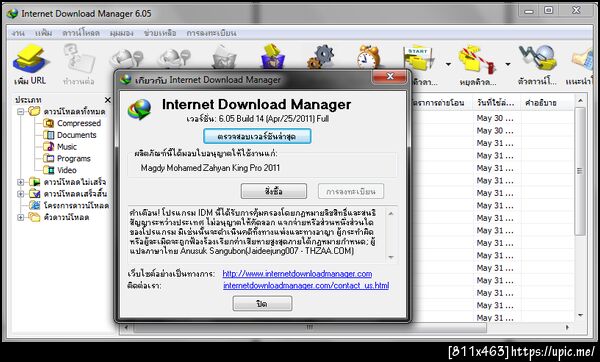The width and height of the screenshot is (600, 362).
Task: Select the Video category label
Action: (67, 170)
